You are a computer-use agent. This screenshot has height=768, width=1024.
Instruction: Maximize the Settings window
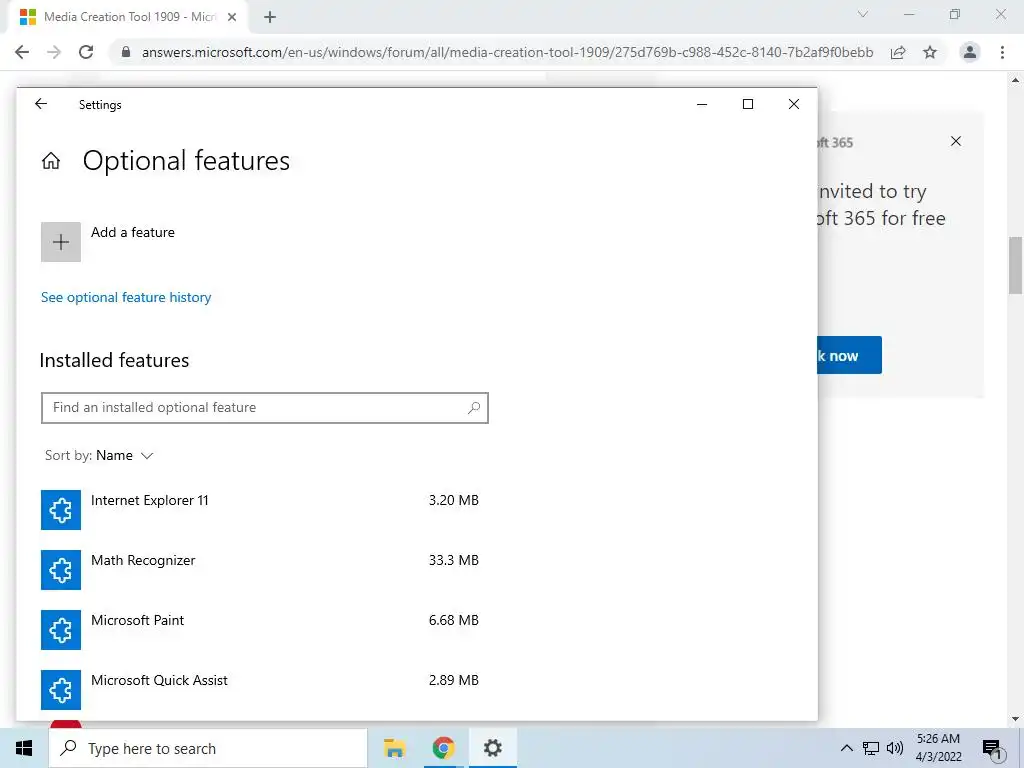point(748,104)
